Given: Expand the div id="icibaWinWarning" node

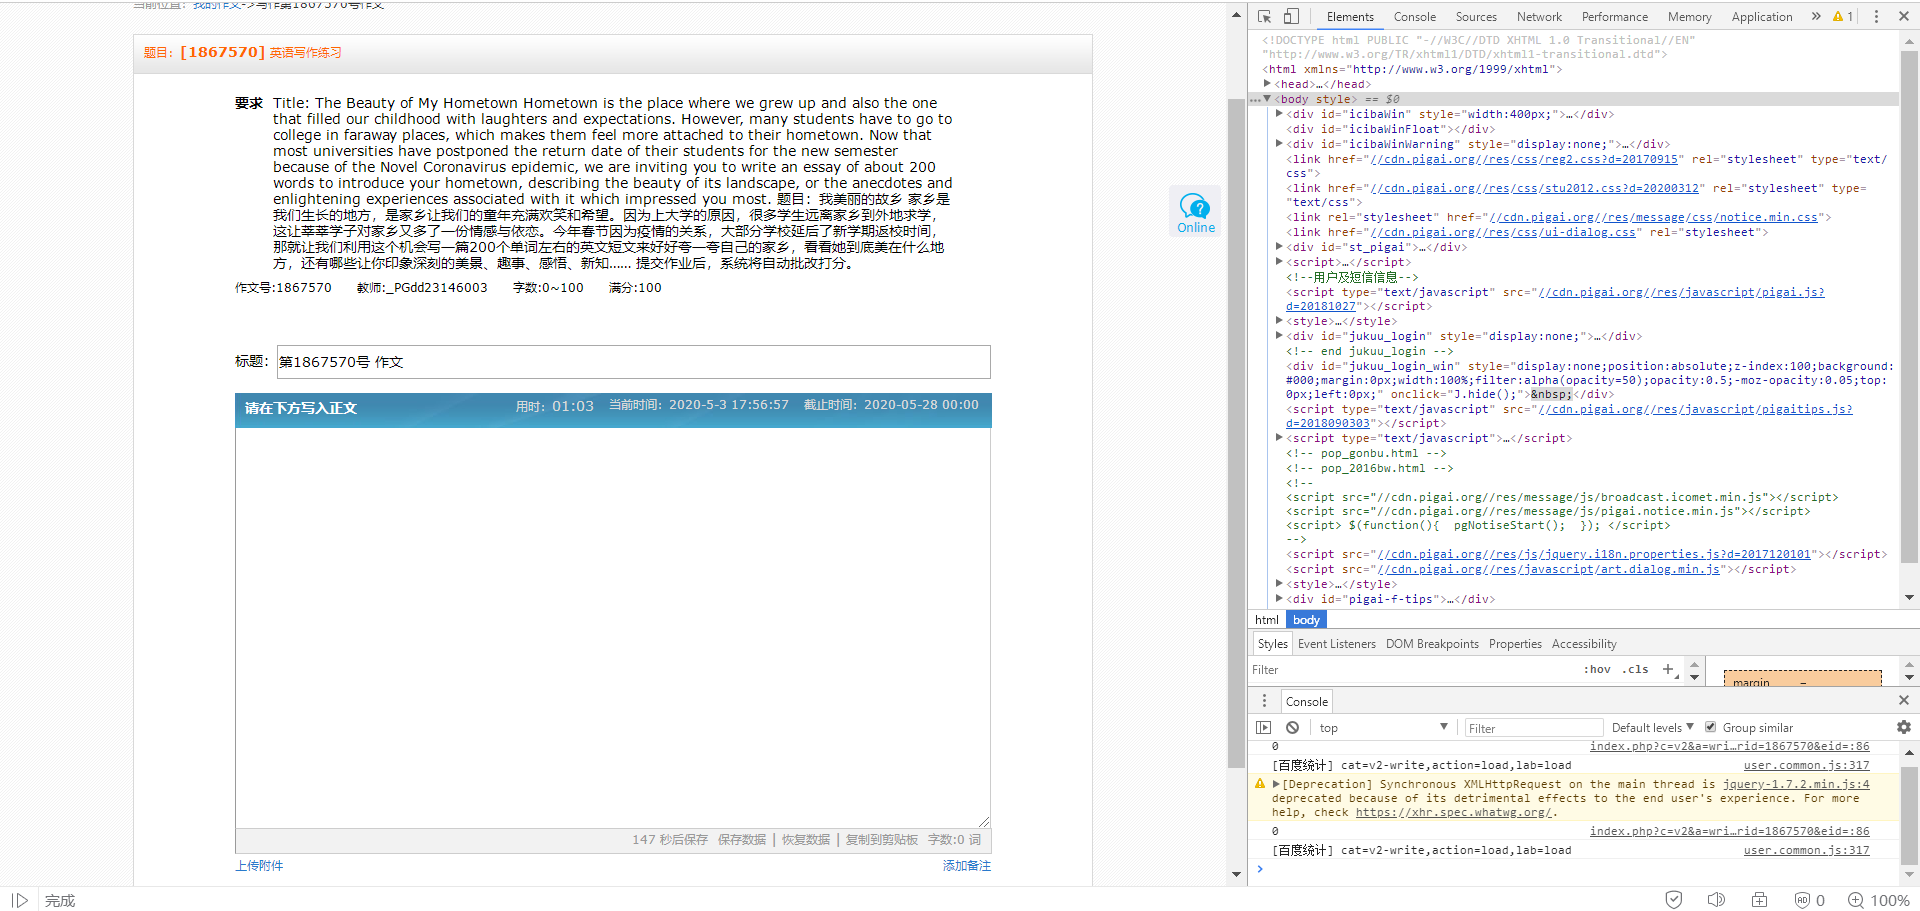Looking at the screenshot, I should point(1280,144).
